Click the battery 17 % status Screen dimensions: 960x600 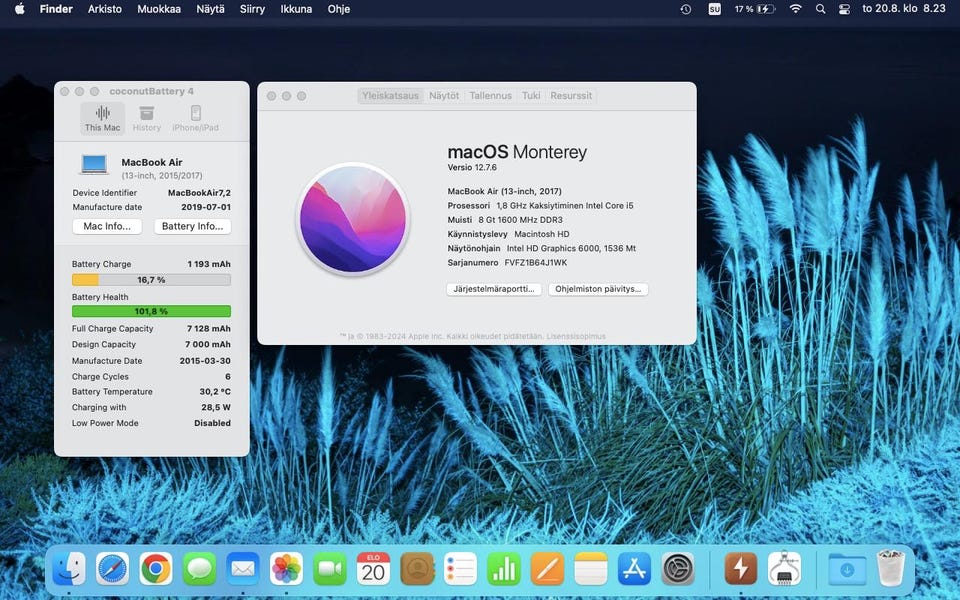(x=755, y=9)
